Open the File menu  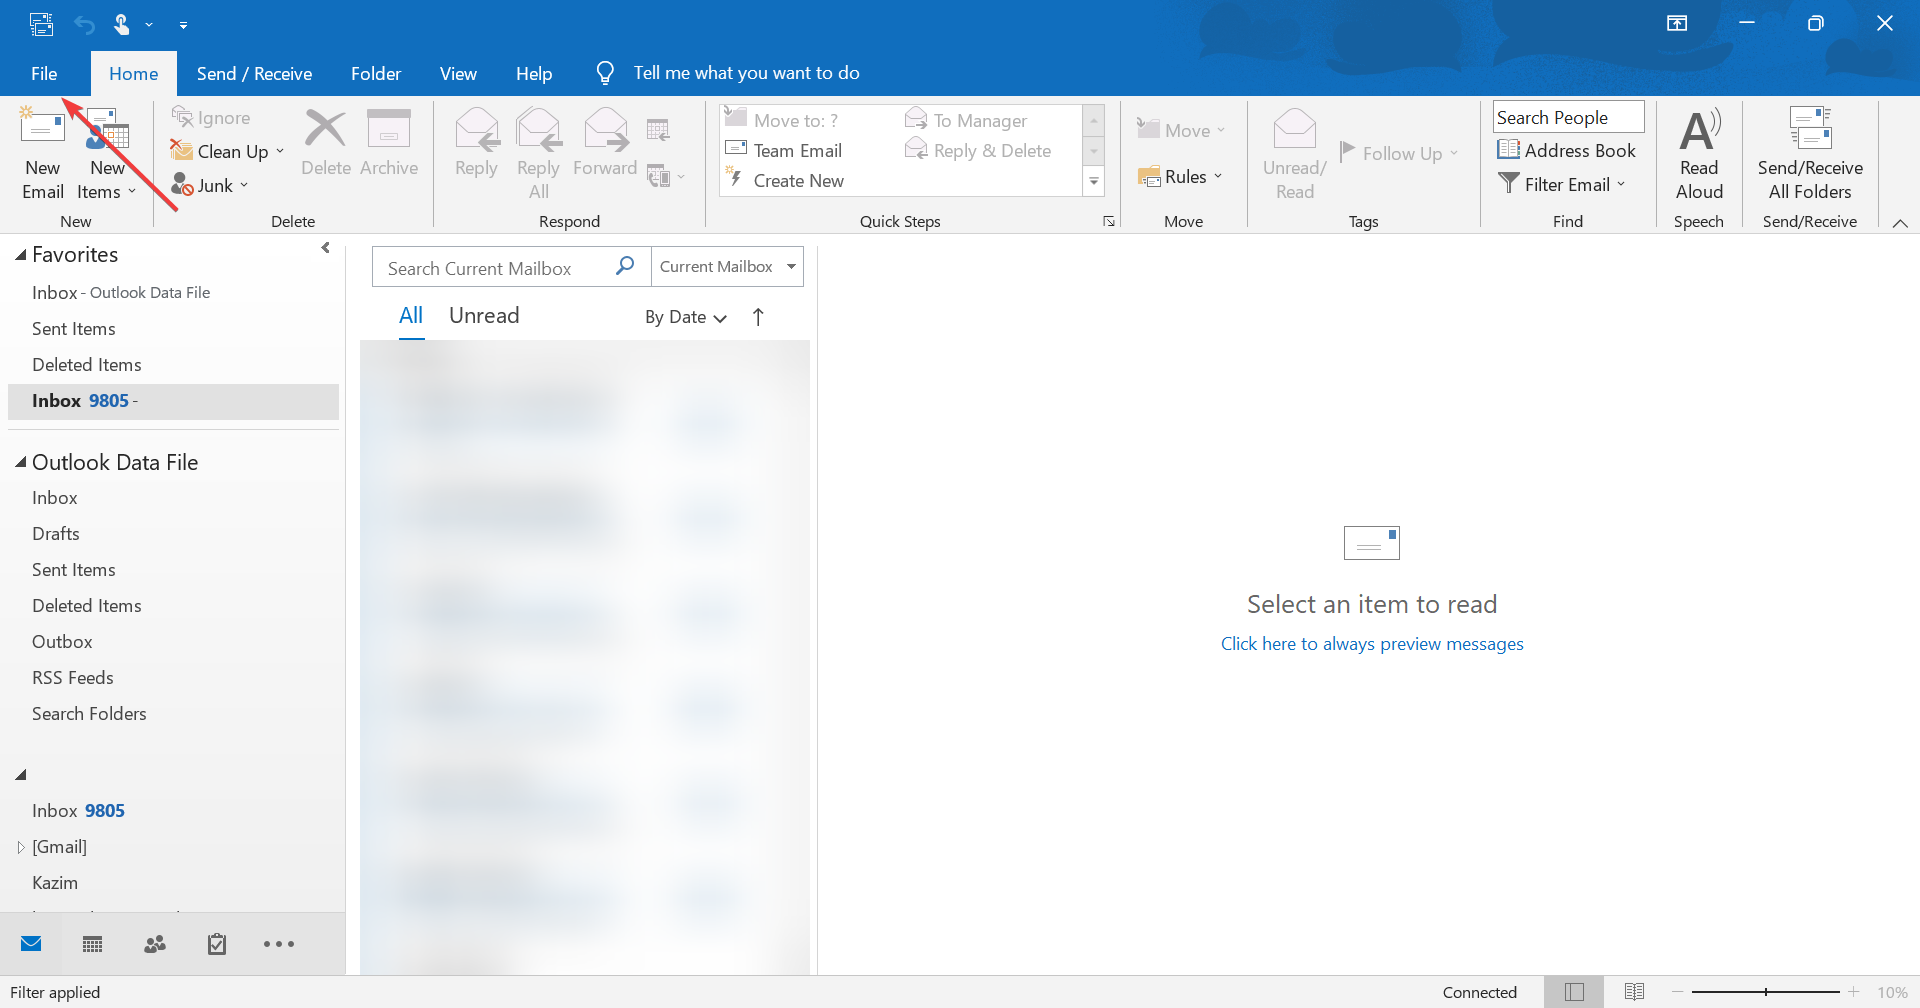44,73
